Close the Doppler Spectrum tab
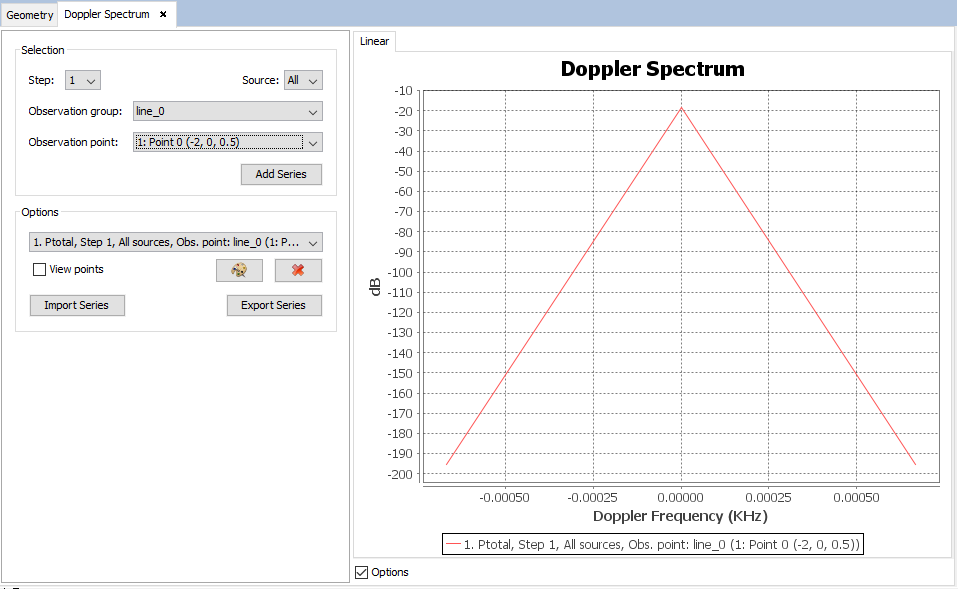The height and width of the screenshot is (589, 959). 163,14
